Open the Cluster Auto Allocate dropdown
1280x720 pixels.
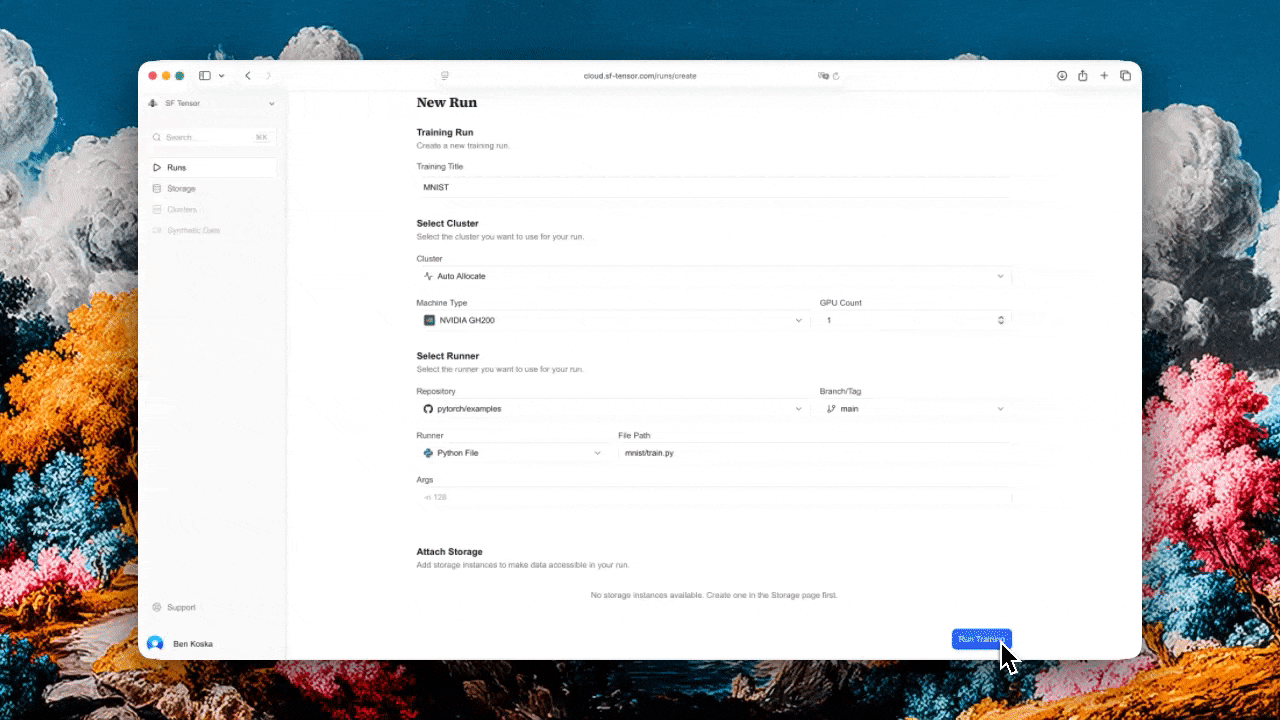(713, 276)
